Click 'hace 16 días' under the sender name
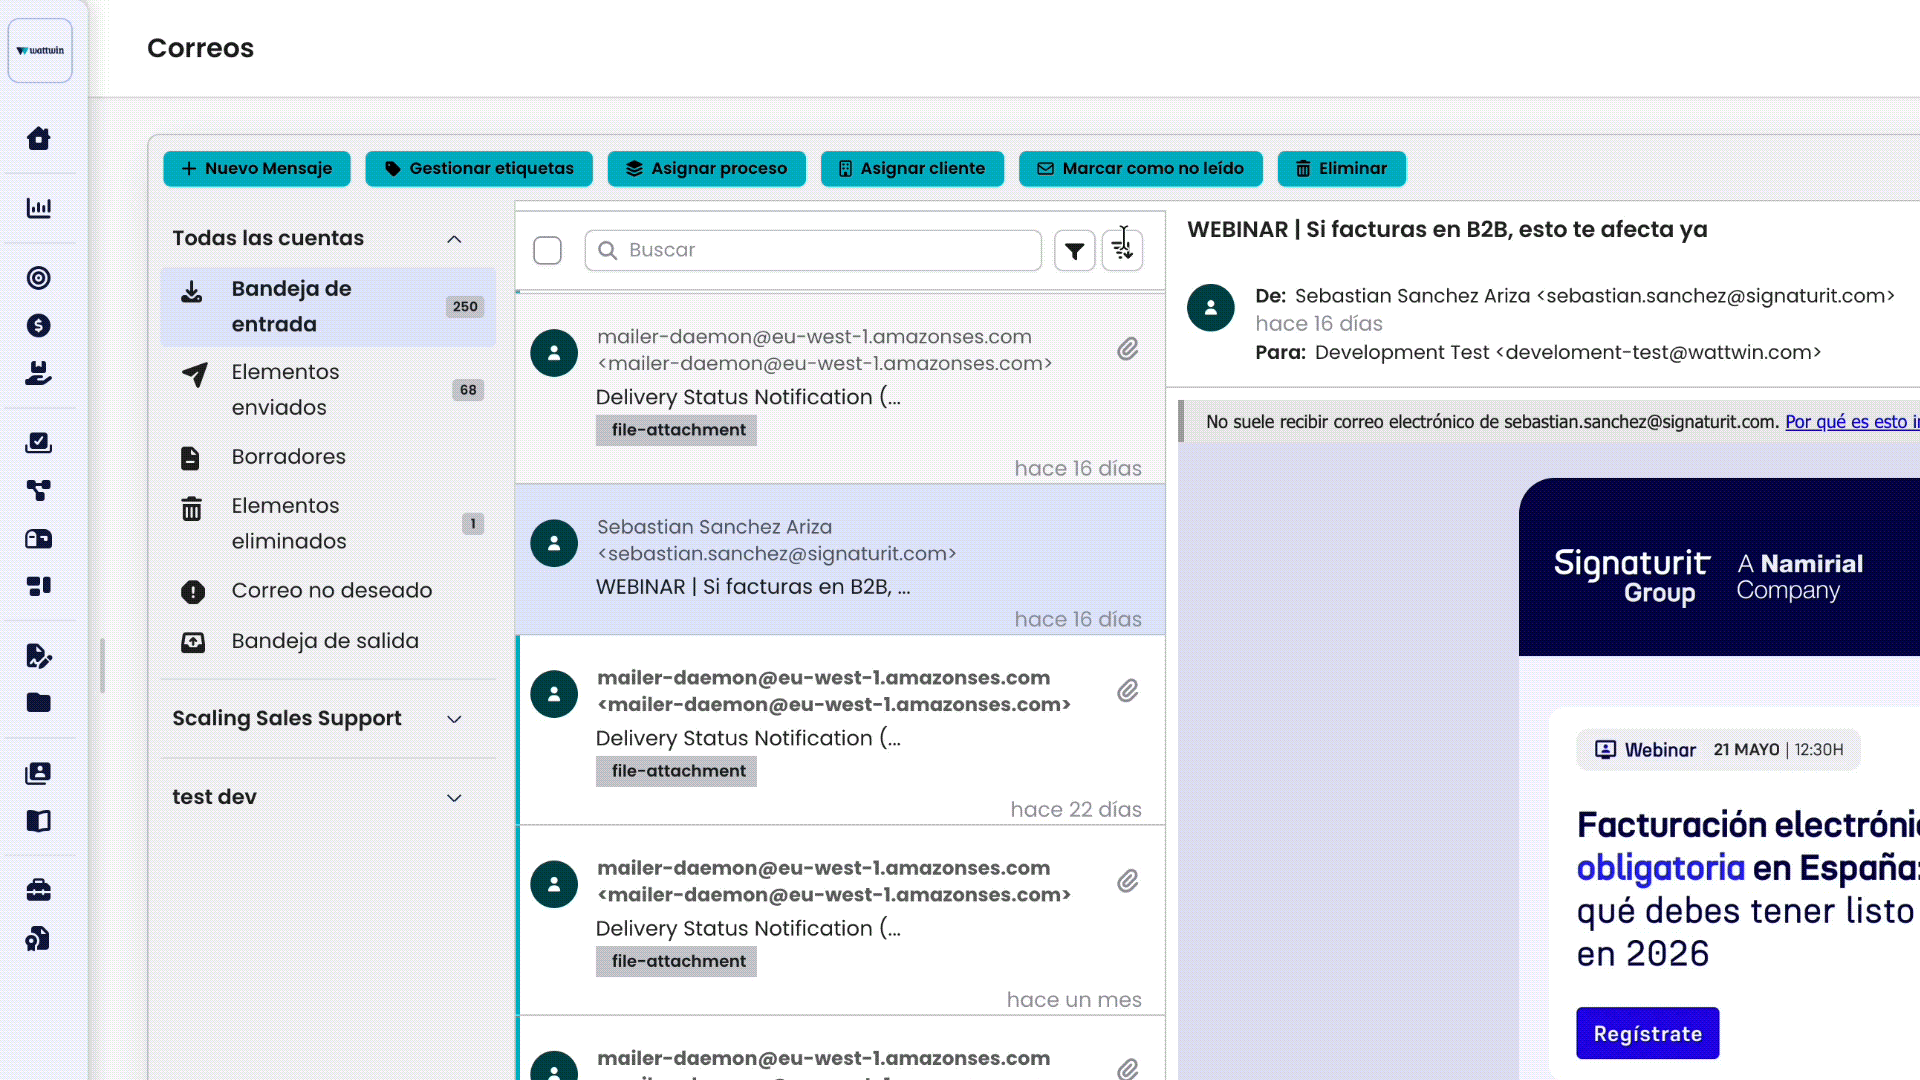 coord(1319,324)
